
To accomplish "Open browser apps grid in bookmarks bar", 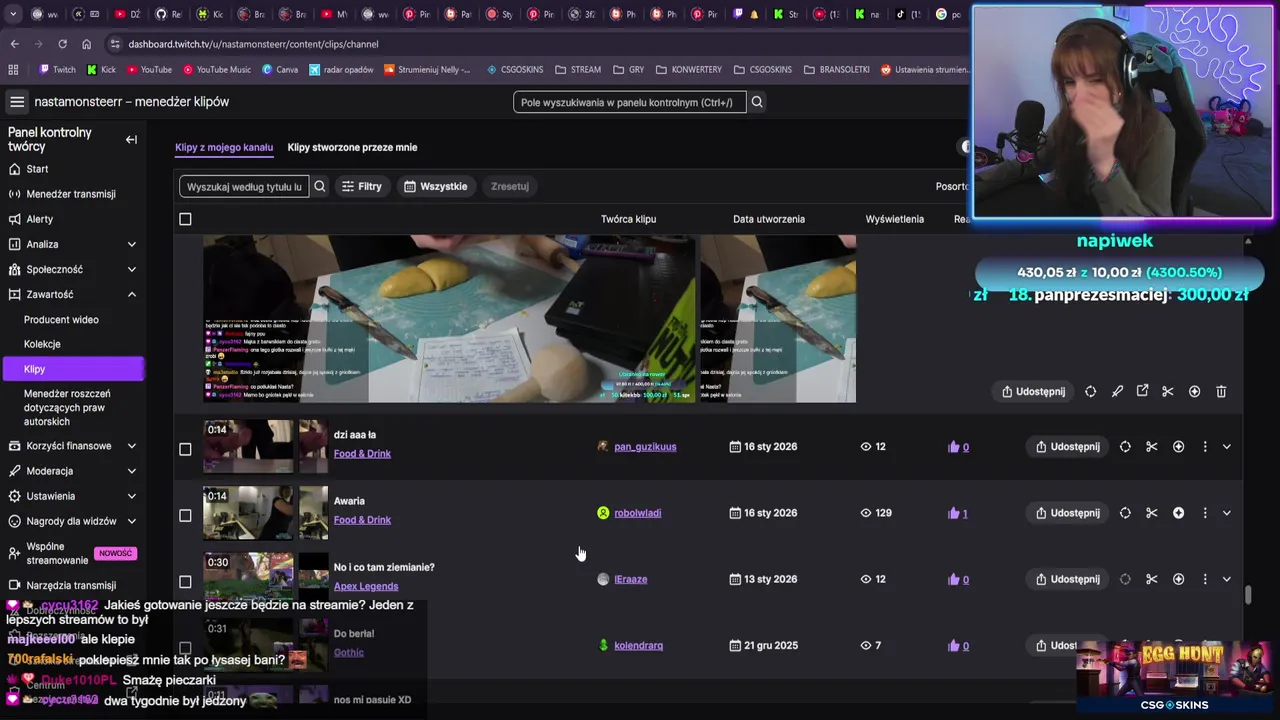I will [x=13, y=70].
